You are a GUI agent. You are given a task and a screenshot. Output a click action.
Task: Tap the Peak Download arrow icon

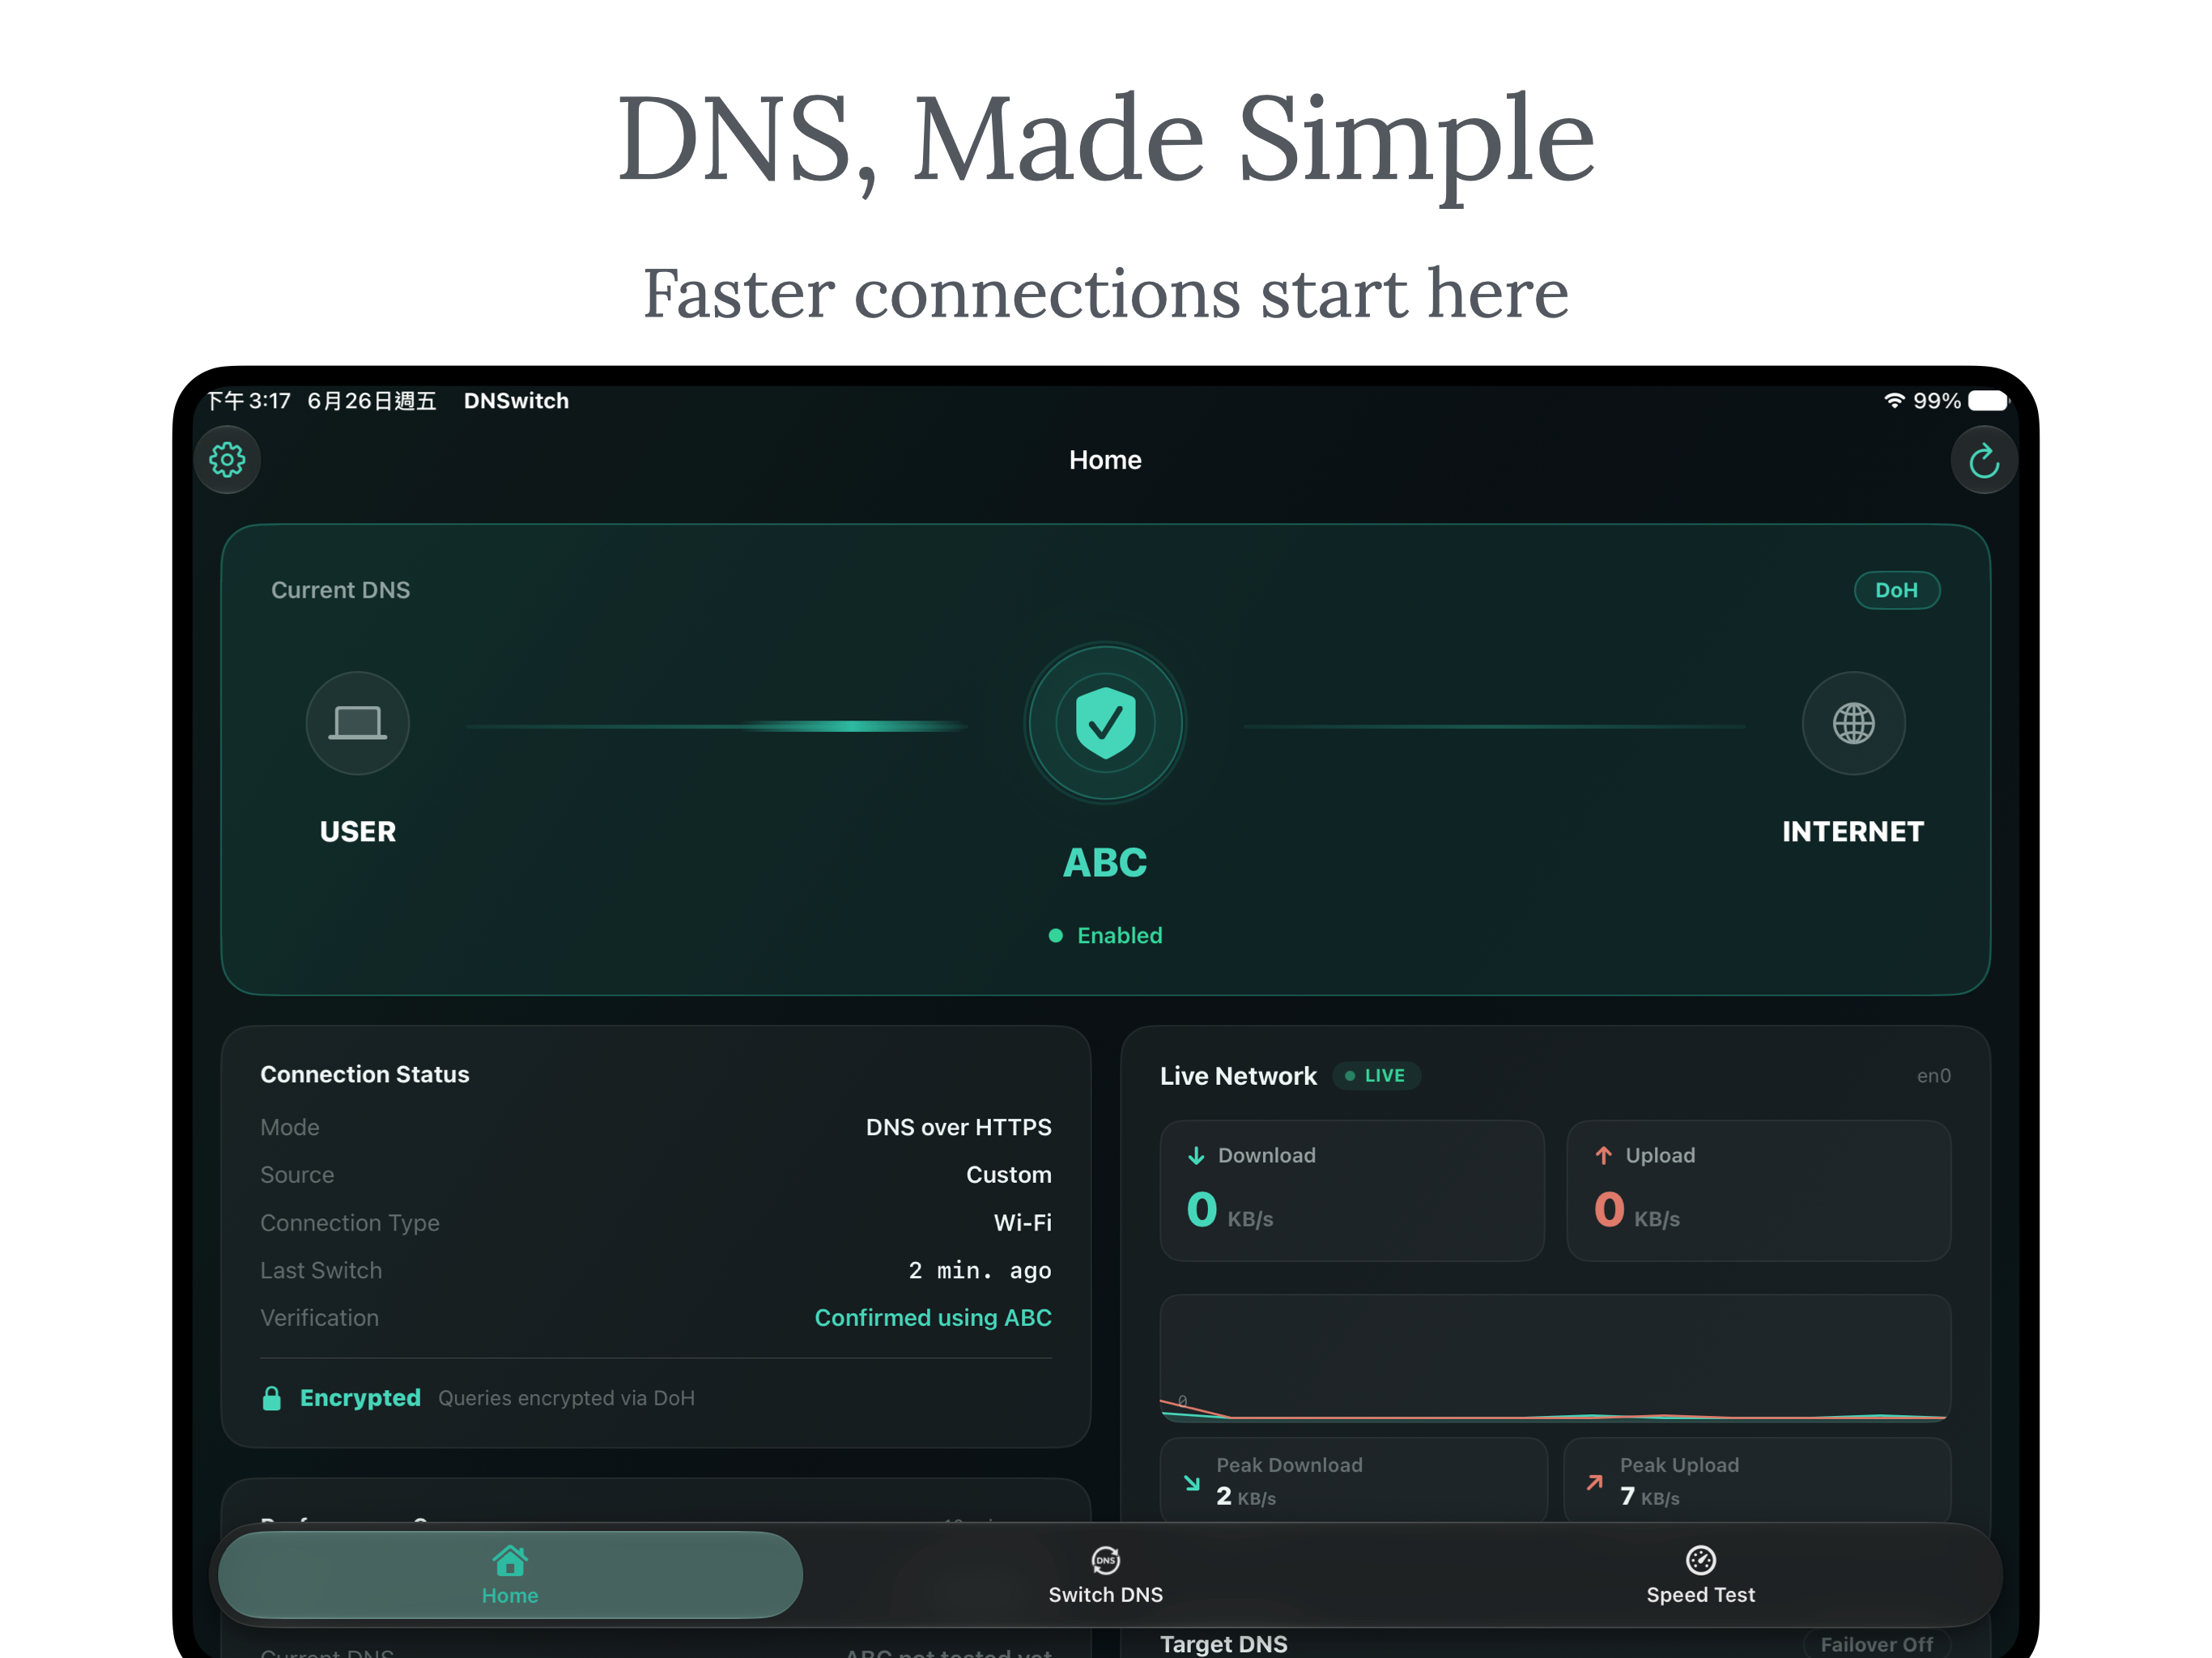pyautogui.click(x=1192, y=1483)
